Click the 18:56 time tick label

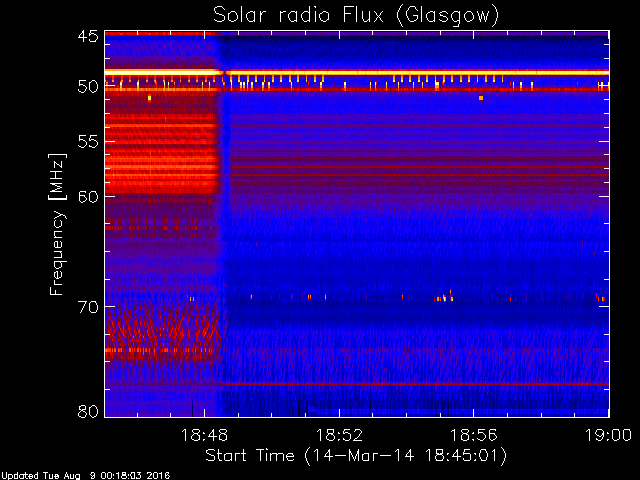pyautogui.click(x=473, y=435)
